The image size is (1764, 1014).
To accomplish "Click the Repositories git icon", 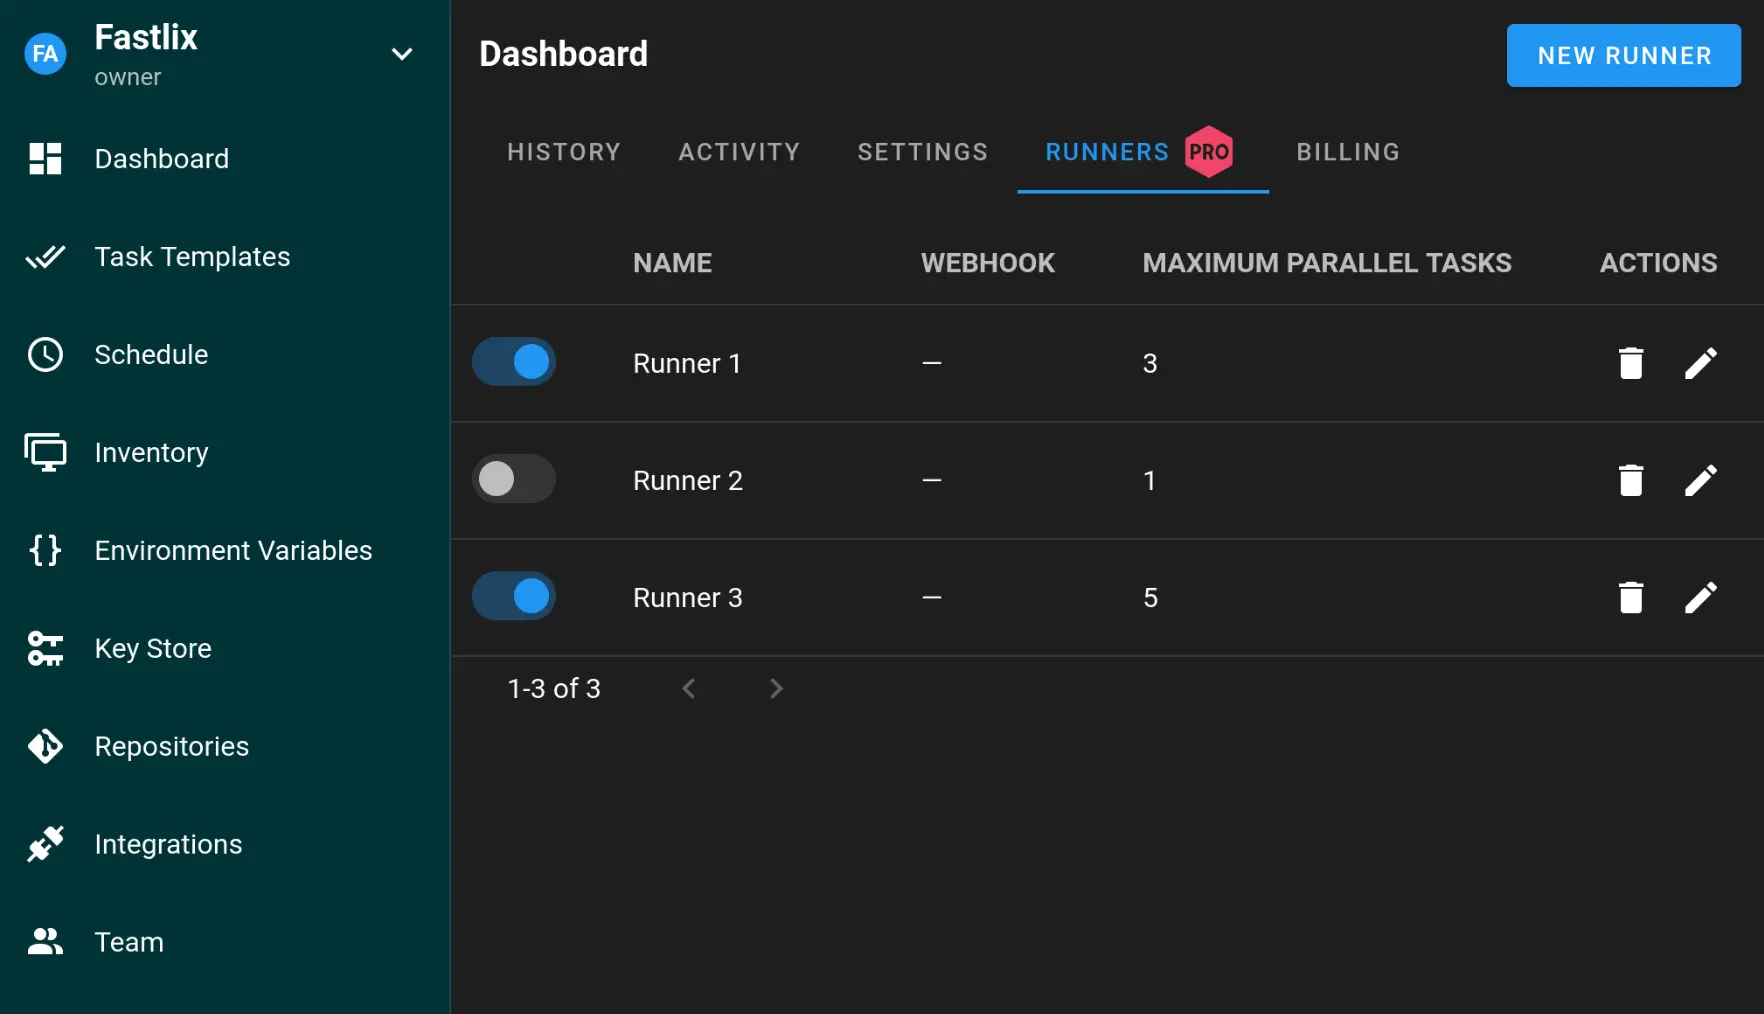I will 45,746.
